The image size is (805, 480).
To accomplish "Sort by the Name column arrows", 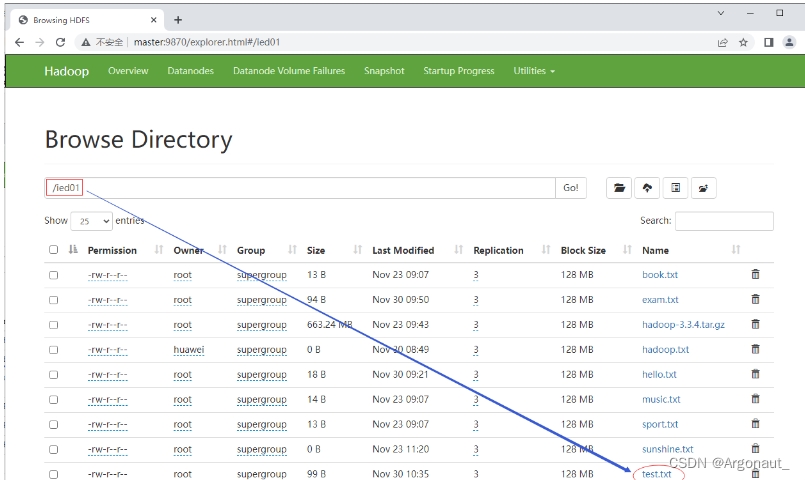I will coord(736,249).
